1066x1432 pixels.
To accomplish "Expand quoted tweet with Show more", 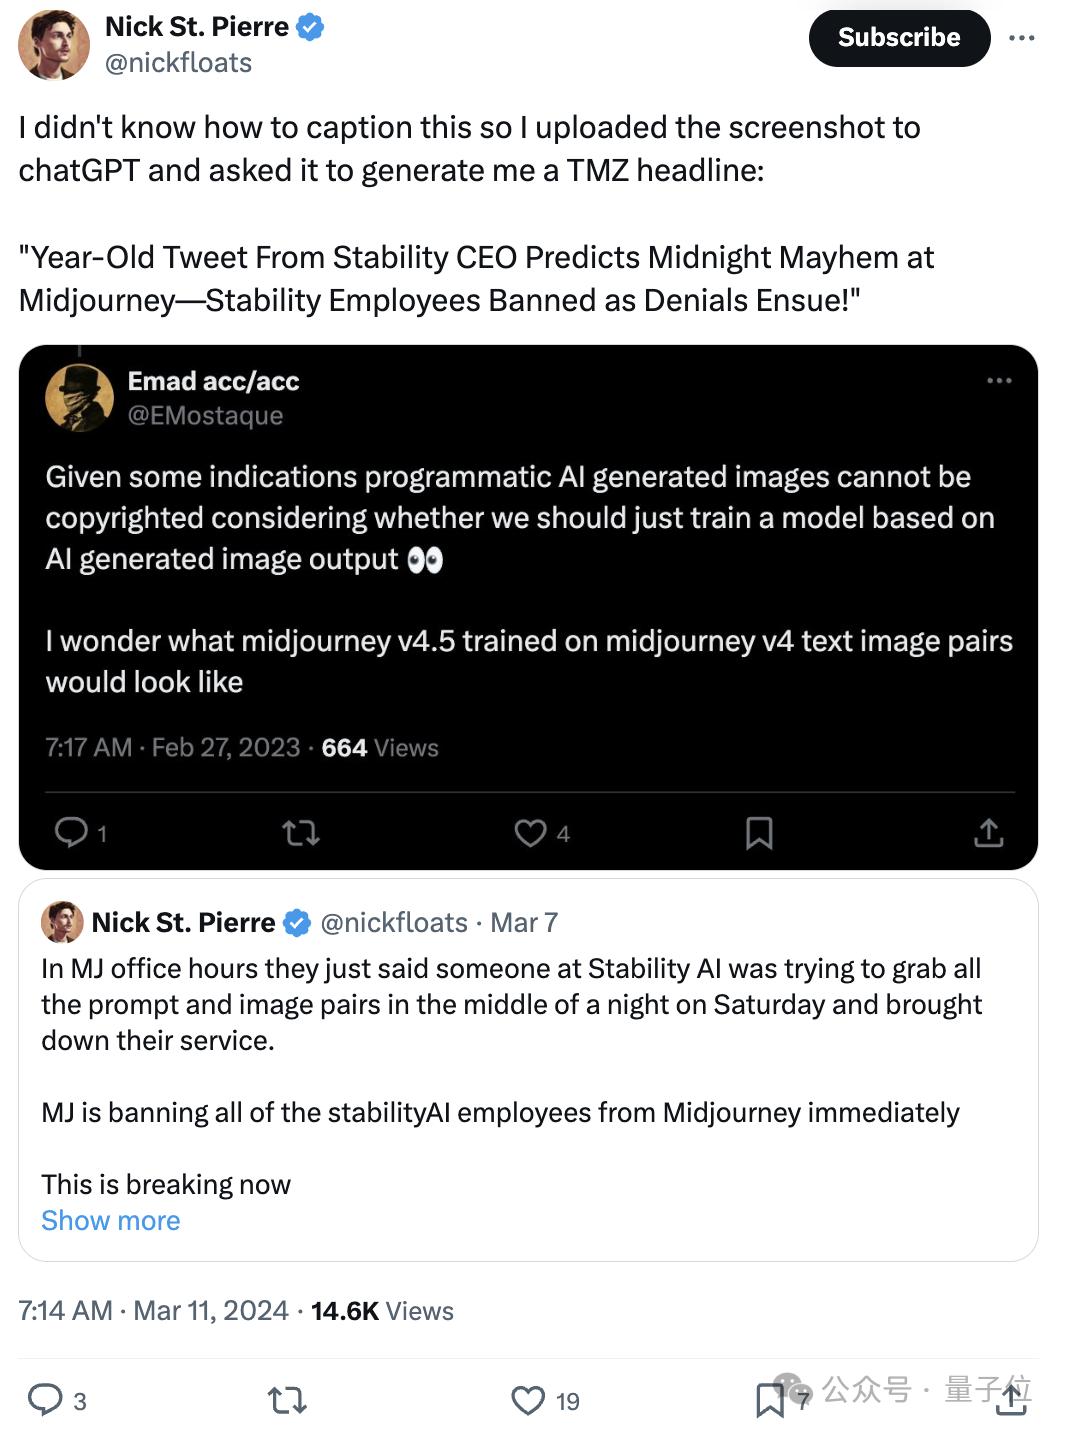I will (x=111, y=1220).
